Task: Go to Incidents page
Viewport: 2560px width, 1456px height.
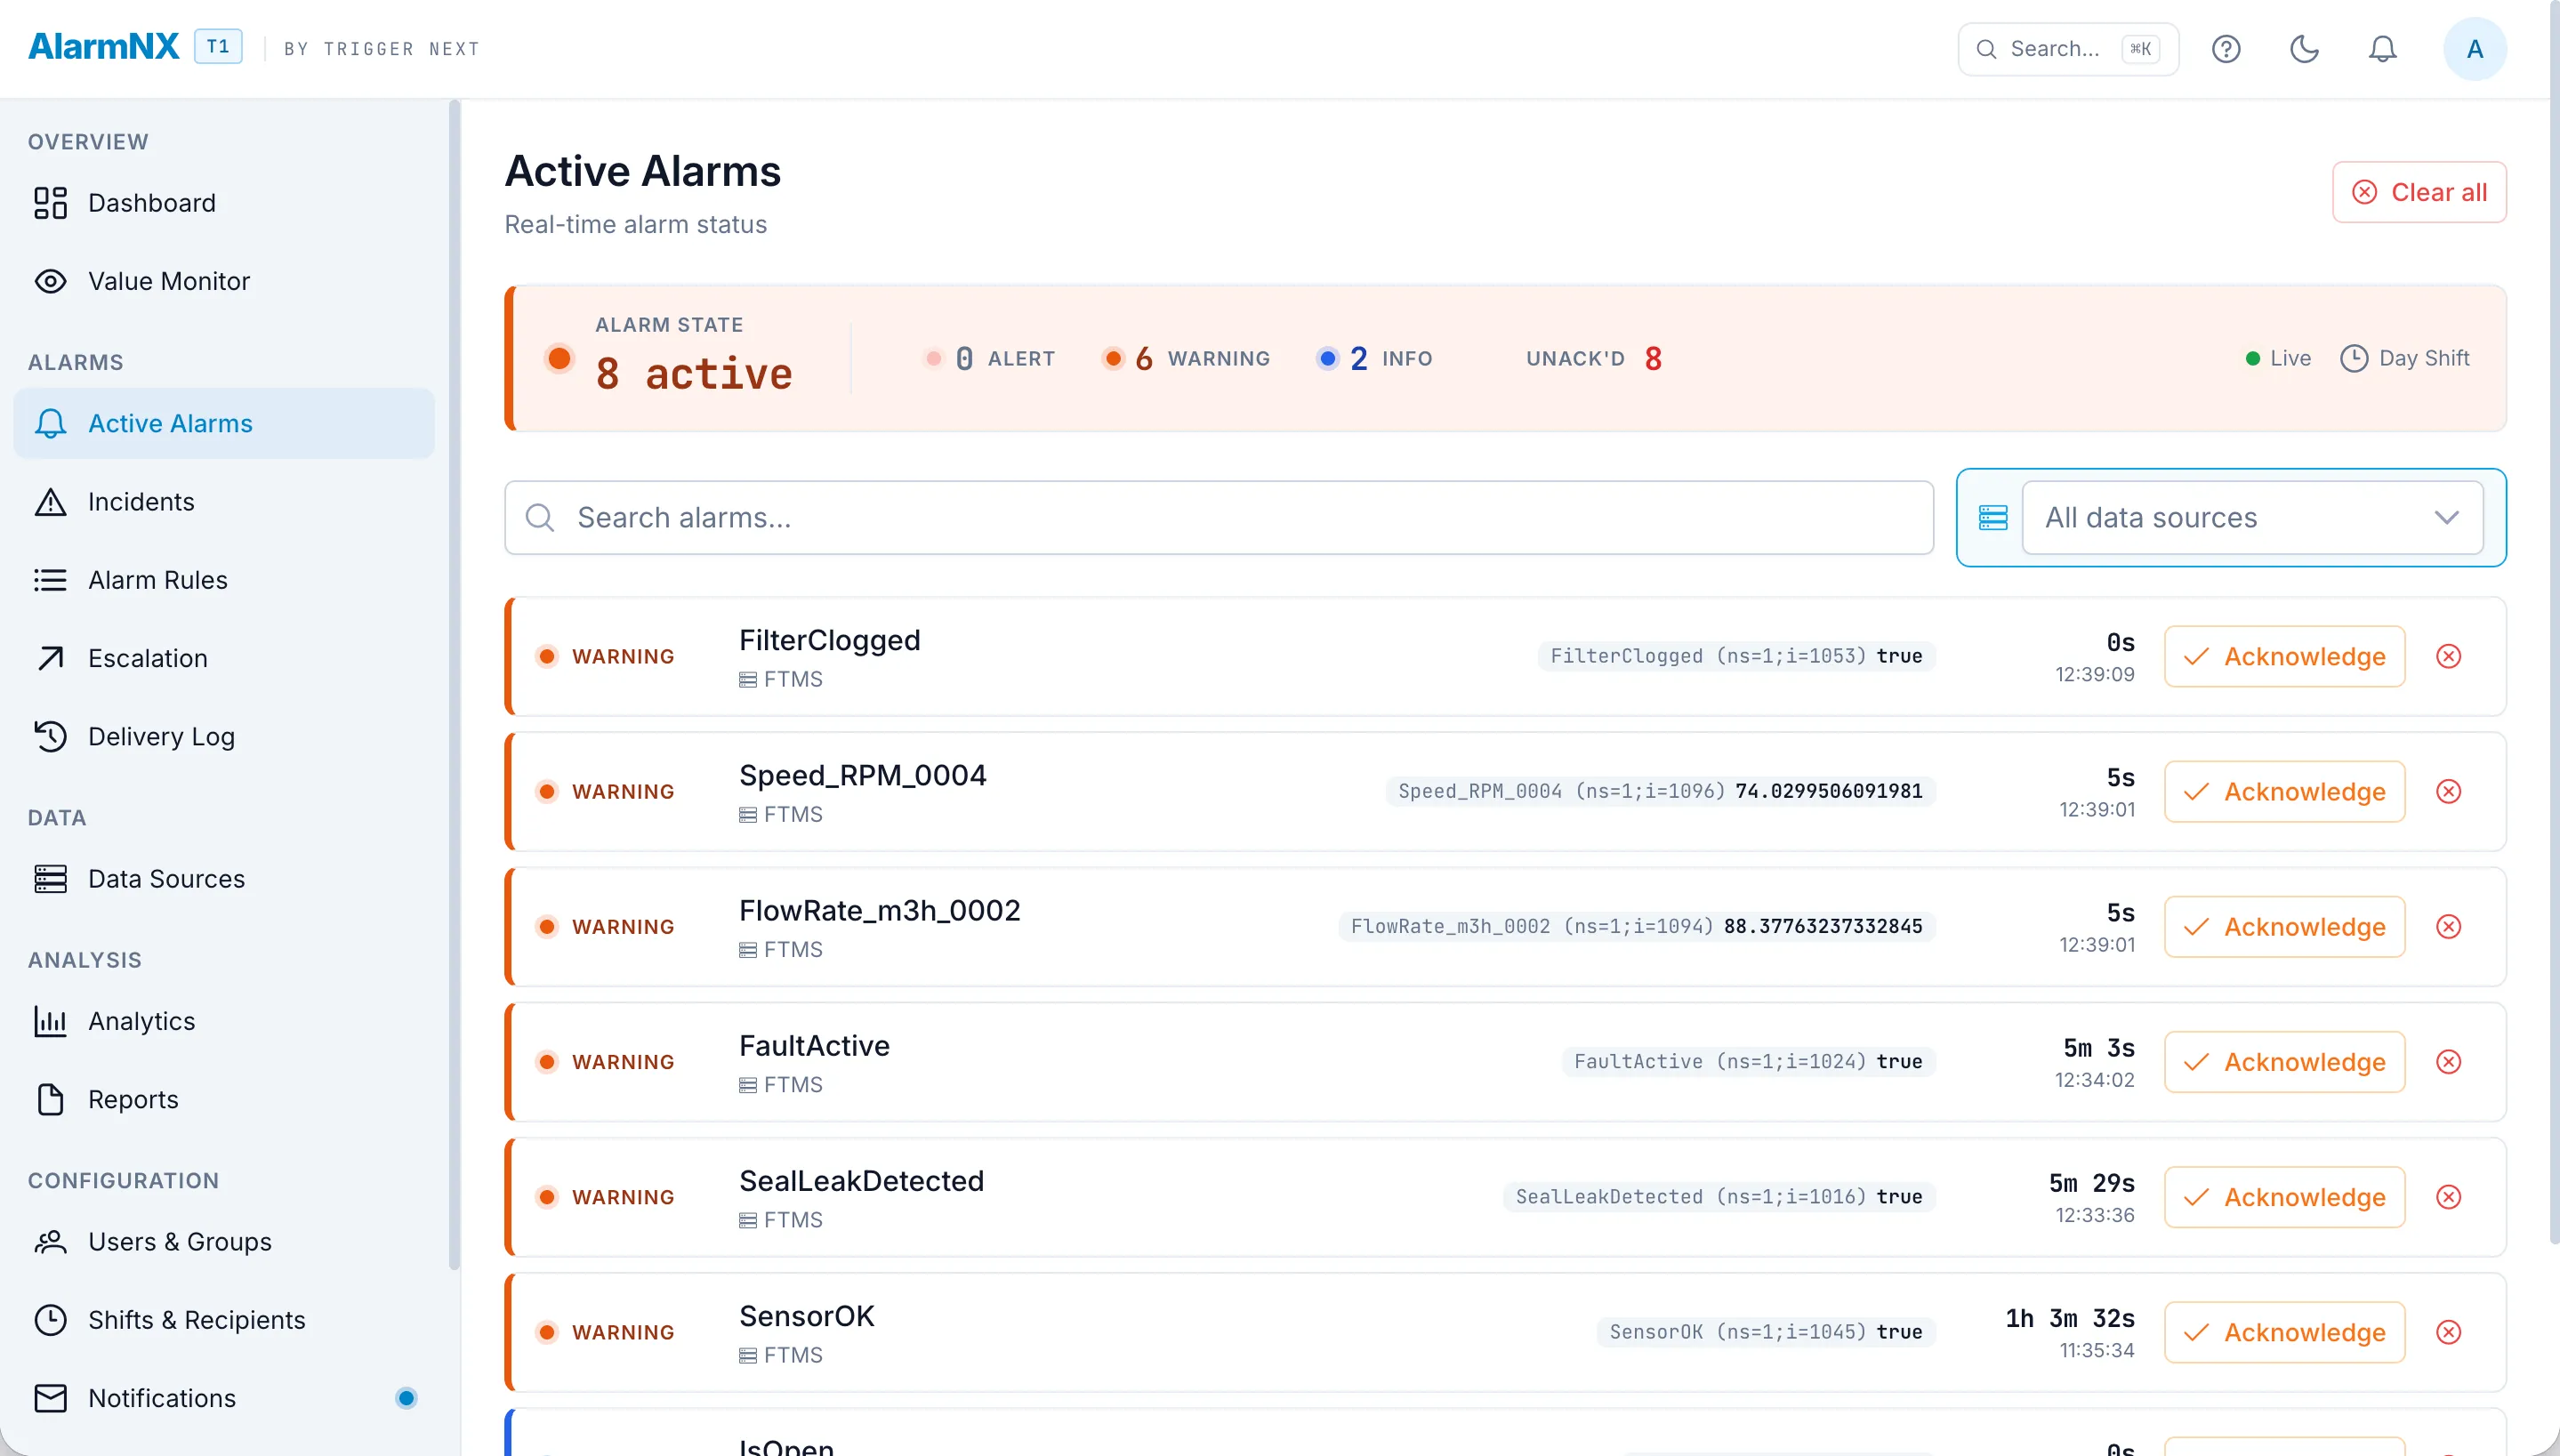Action: pyautogui.click(x=224, y=502)
